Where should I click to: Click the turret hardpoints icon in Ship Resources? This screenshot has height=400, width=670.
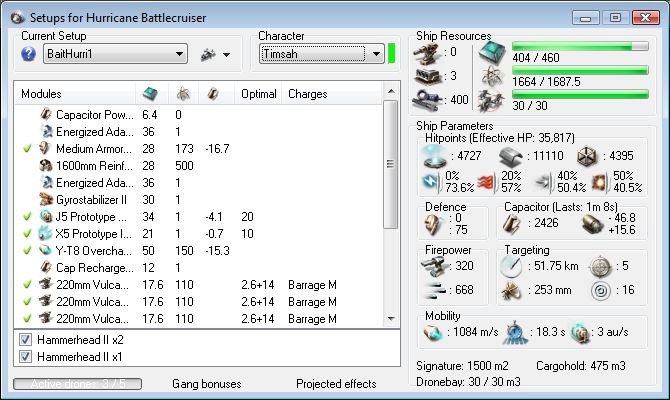point(427,54)
